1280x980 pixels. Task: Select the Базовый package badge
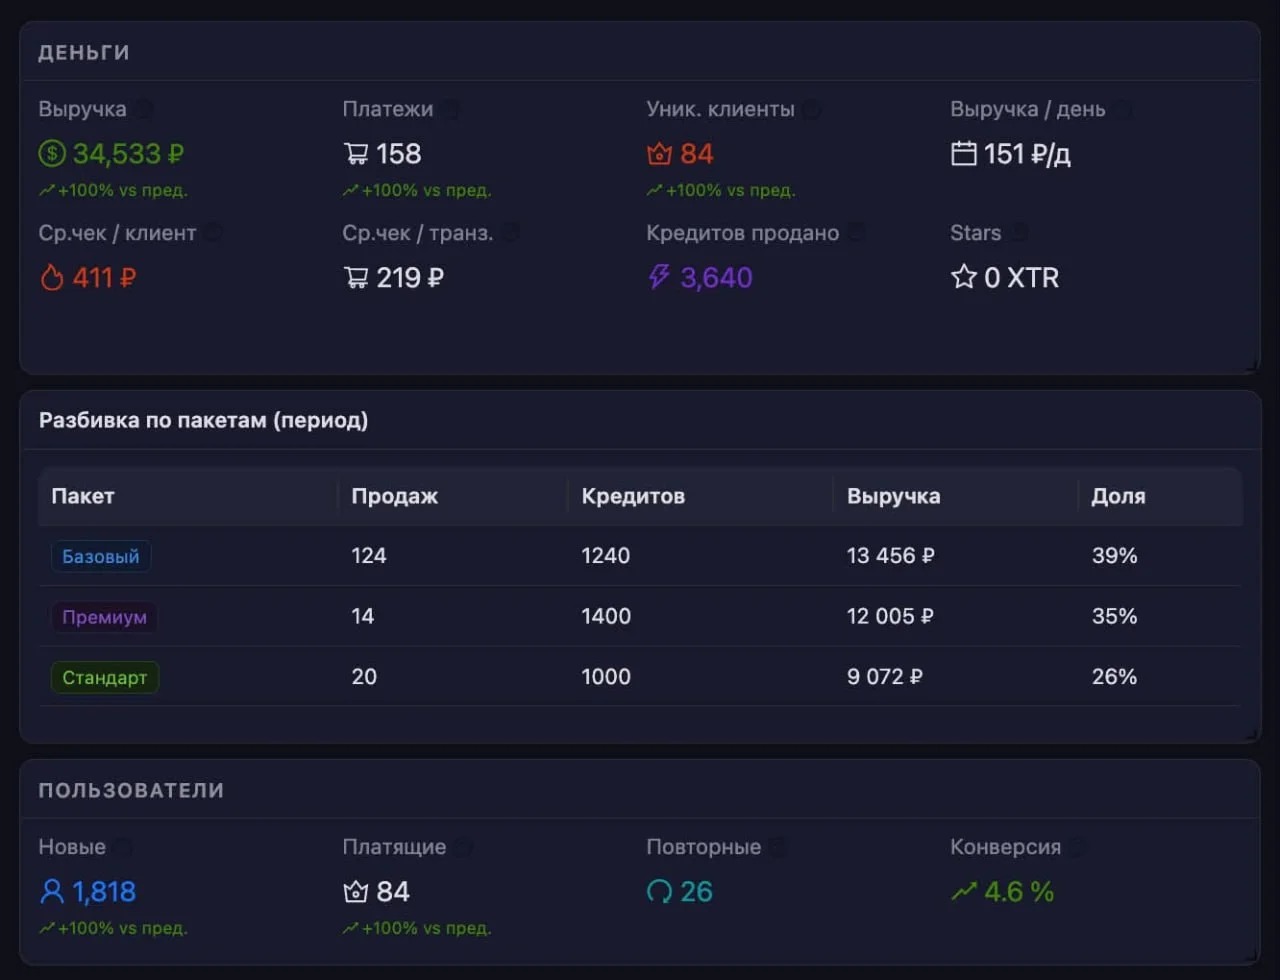click(101, 556)
